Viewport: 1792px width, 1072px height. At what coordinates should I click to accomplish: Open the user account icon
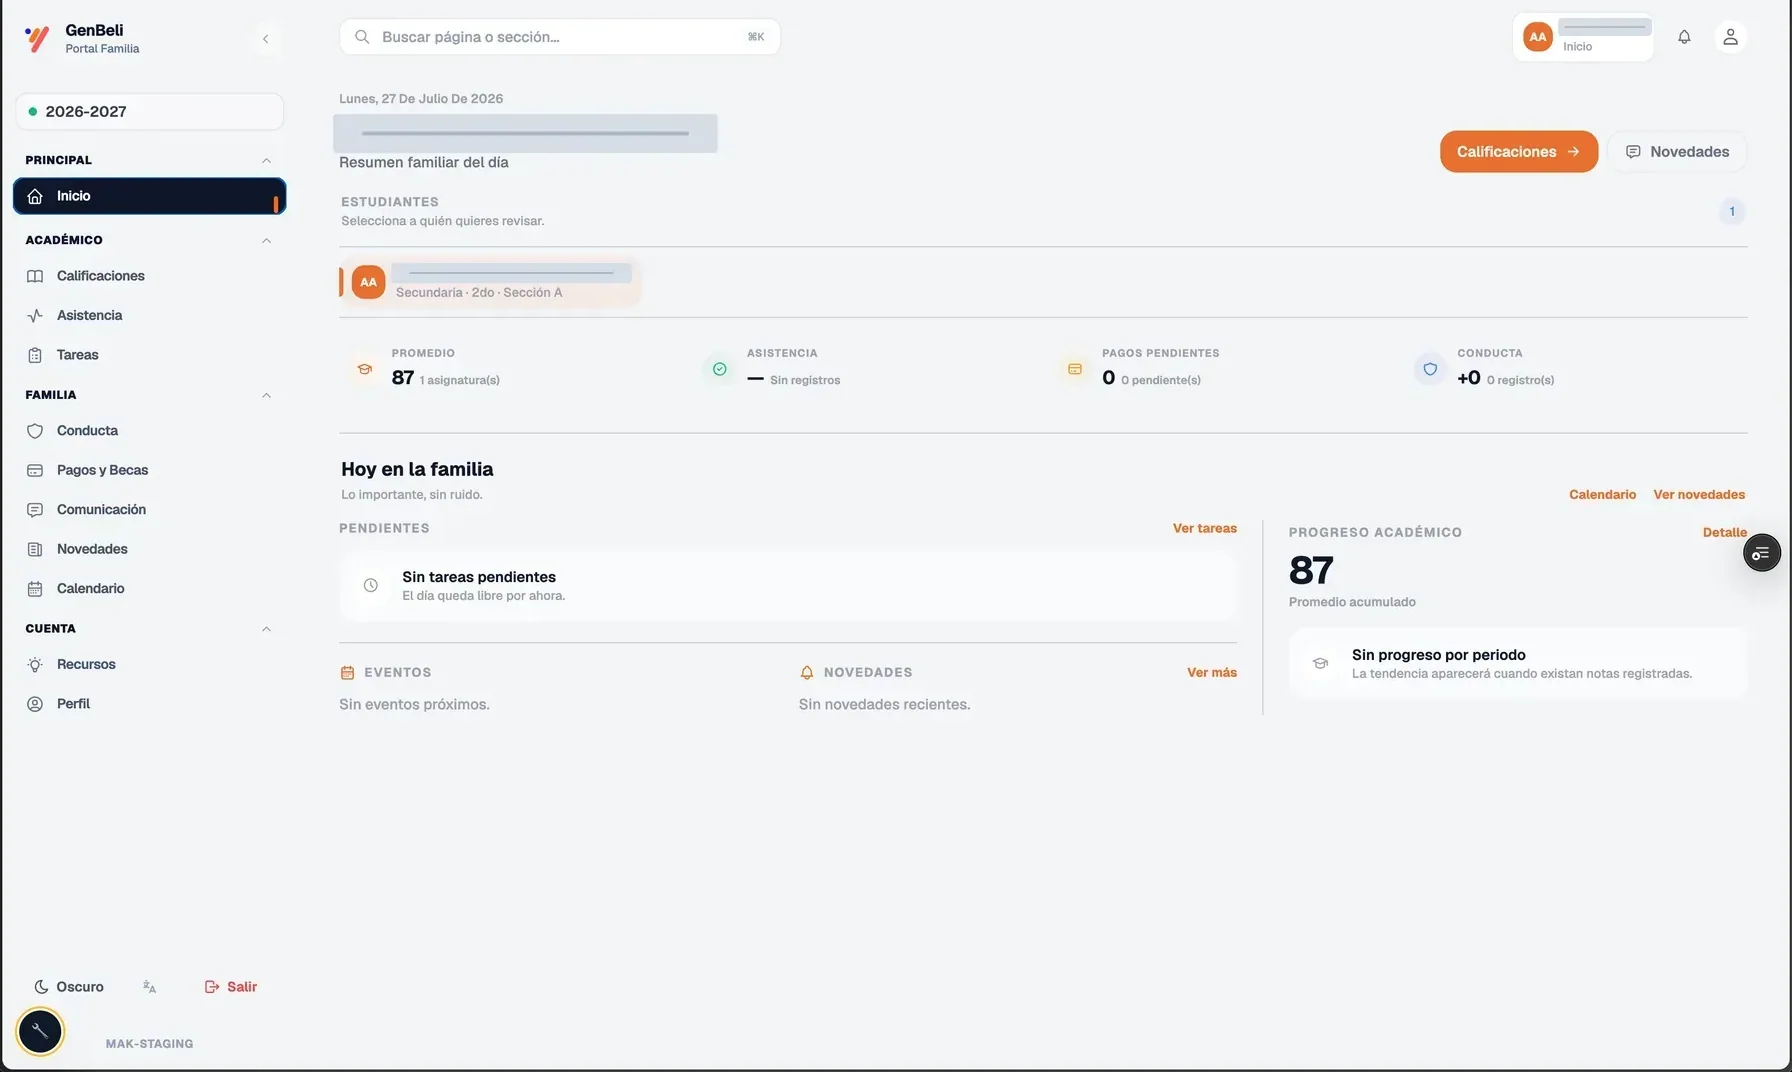[x=1730, y=37]
